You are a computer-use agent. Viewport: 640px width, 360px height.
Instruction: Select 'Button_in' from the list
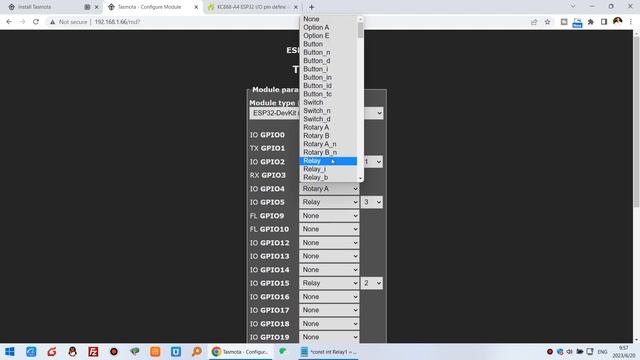[x=328, y=77]
